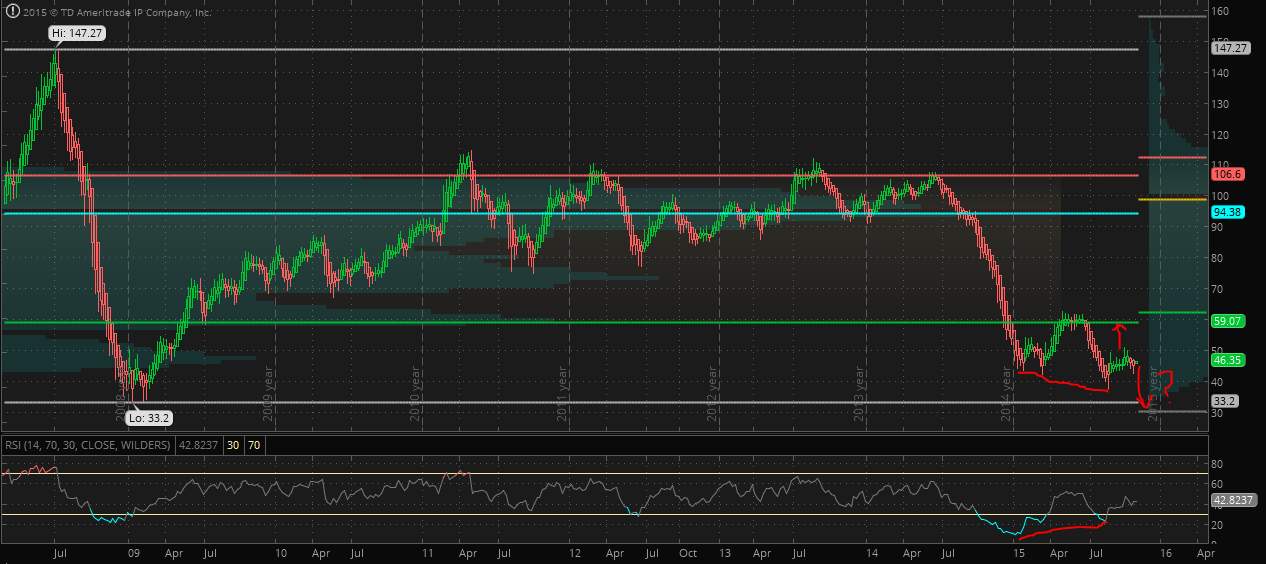Click the 130 price axis value
The height and width of the screenshot is (564, 1266).
(1220, 104)
